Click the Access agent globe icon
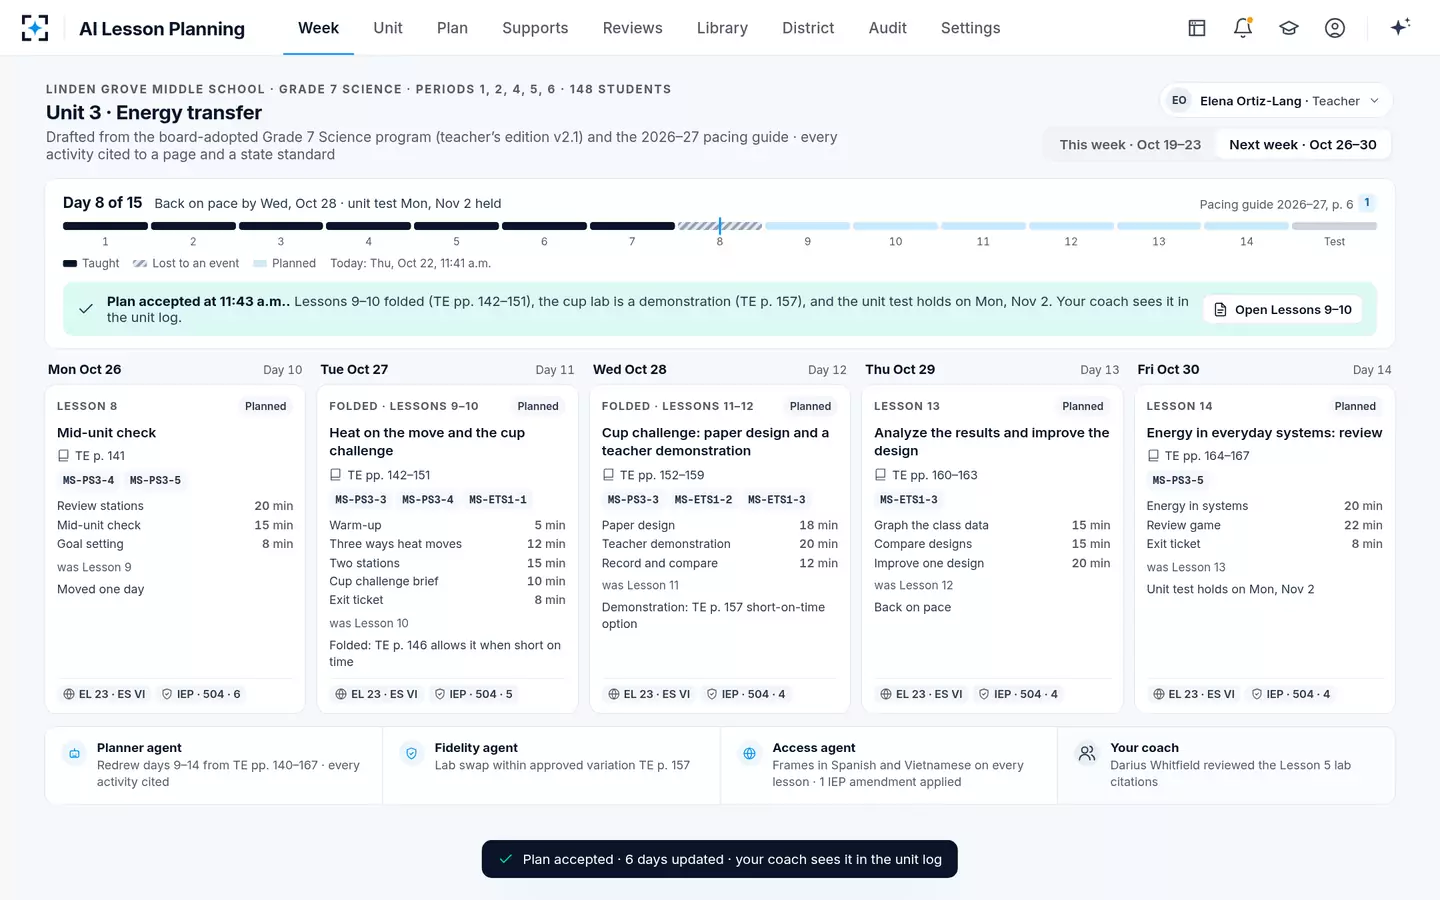 click(x=749, y=754)
